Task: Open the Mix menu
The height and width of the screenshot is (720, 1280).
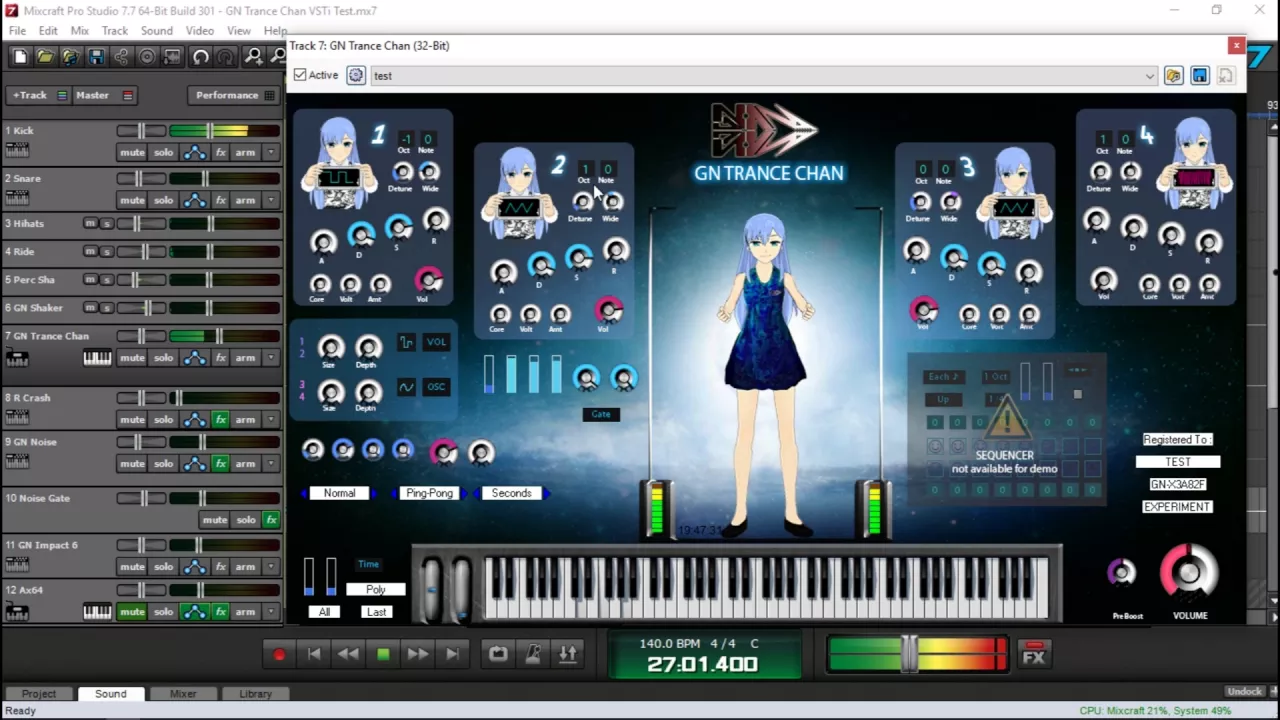Action: tap(80, 31)
